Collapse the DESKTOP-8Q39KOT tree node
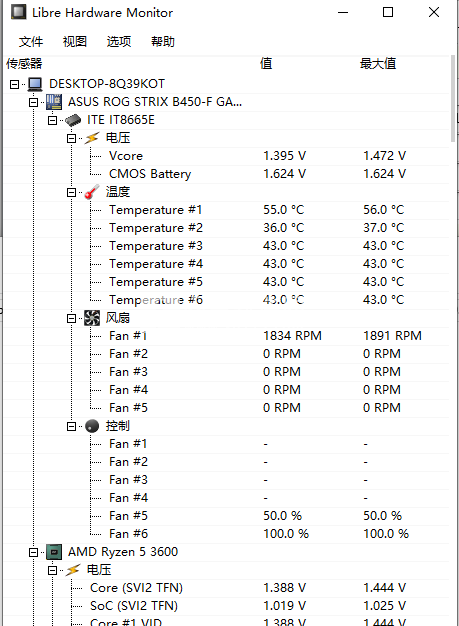459x626 pixels. coord(14,84)
